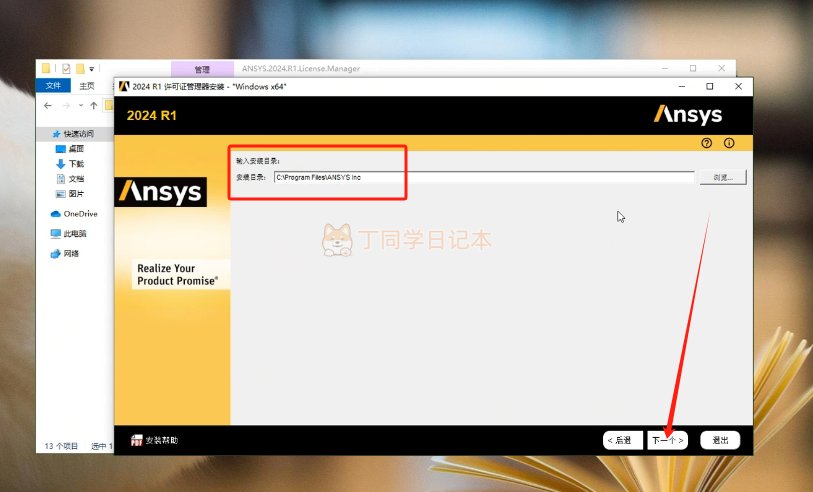This screenshot has height=492, width=813.
Task: Close the File Explorer window behind
Action: coord(721,68)
